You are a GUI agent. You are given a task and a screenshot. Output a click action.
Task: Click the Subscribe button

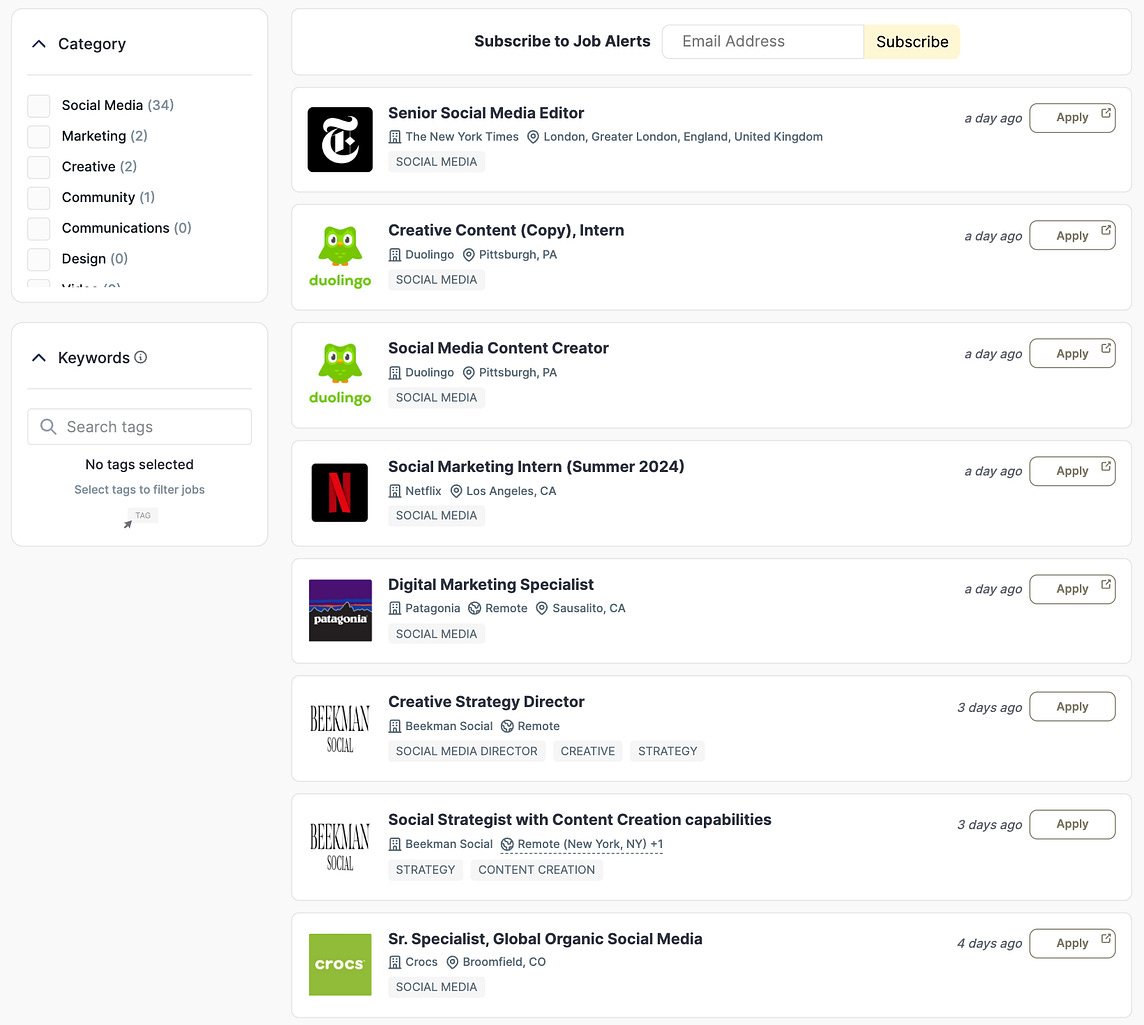coord(912,42)
